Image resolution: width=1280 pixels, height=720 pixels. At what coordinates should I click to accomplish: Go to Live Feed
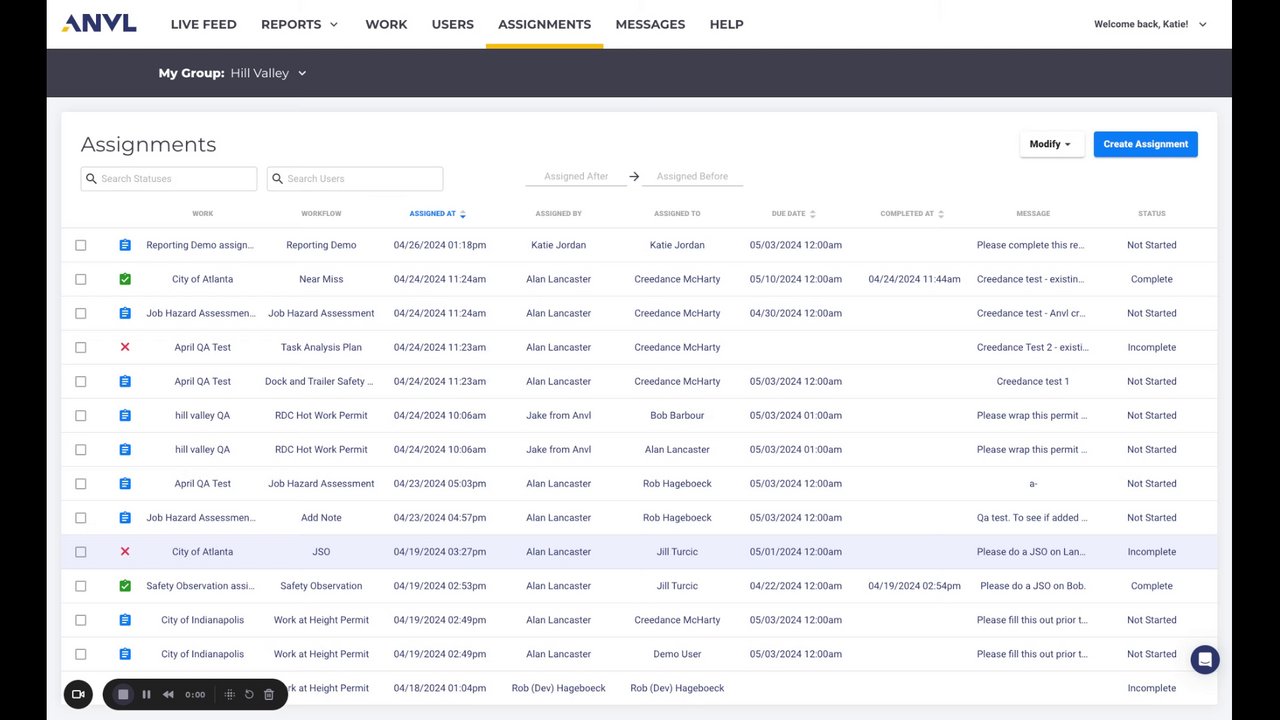tap(204, 24)
